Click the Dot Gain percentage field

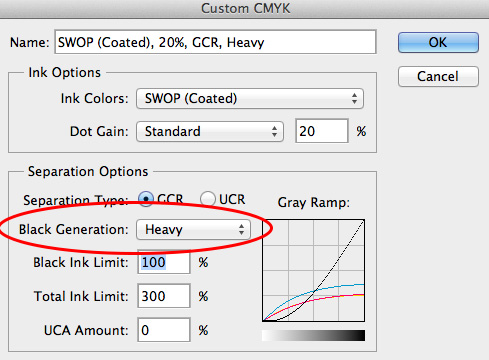322,131
